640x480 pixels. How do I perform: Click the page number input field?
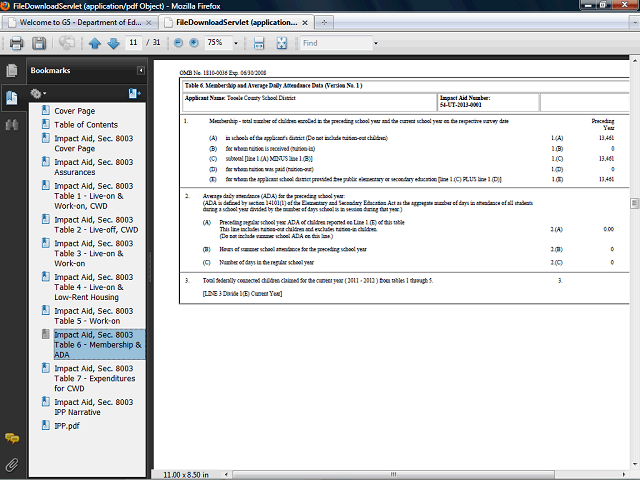tap(133, 43)
